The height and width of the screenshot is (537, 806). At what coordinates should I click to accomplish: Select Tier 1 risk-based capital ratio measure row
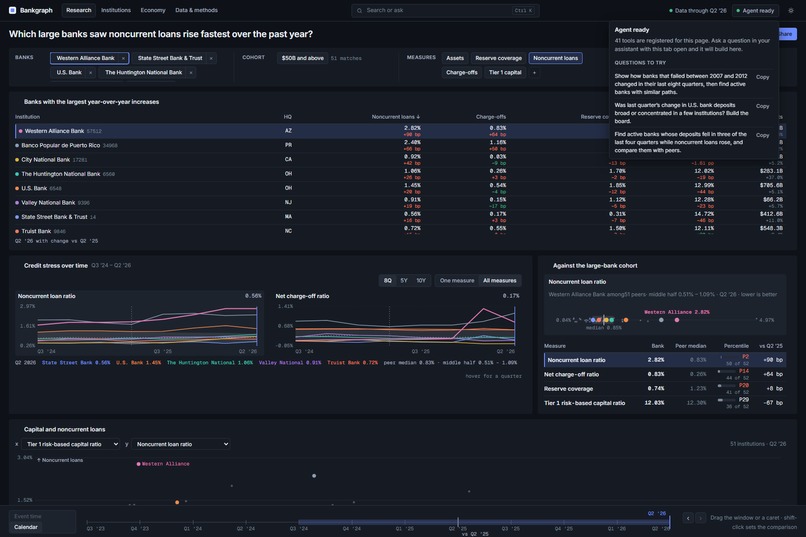tap(665, 403)
